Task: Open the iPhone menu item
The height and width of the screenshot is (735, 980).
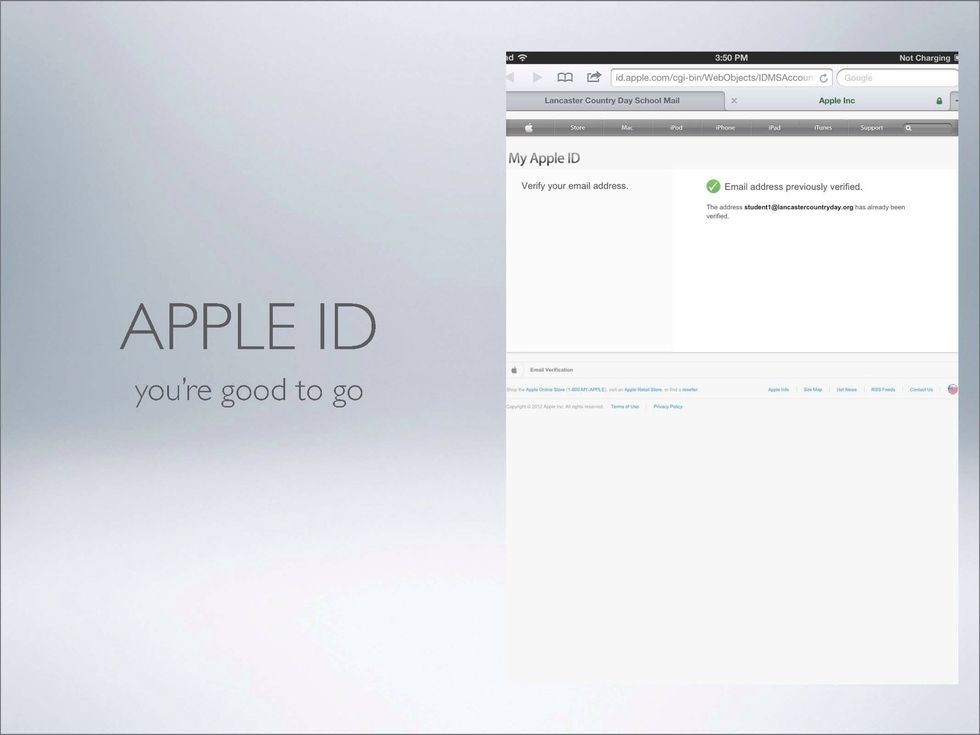Action: click(725, 128)
